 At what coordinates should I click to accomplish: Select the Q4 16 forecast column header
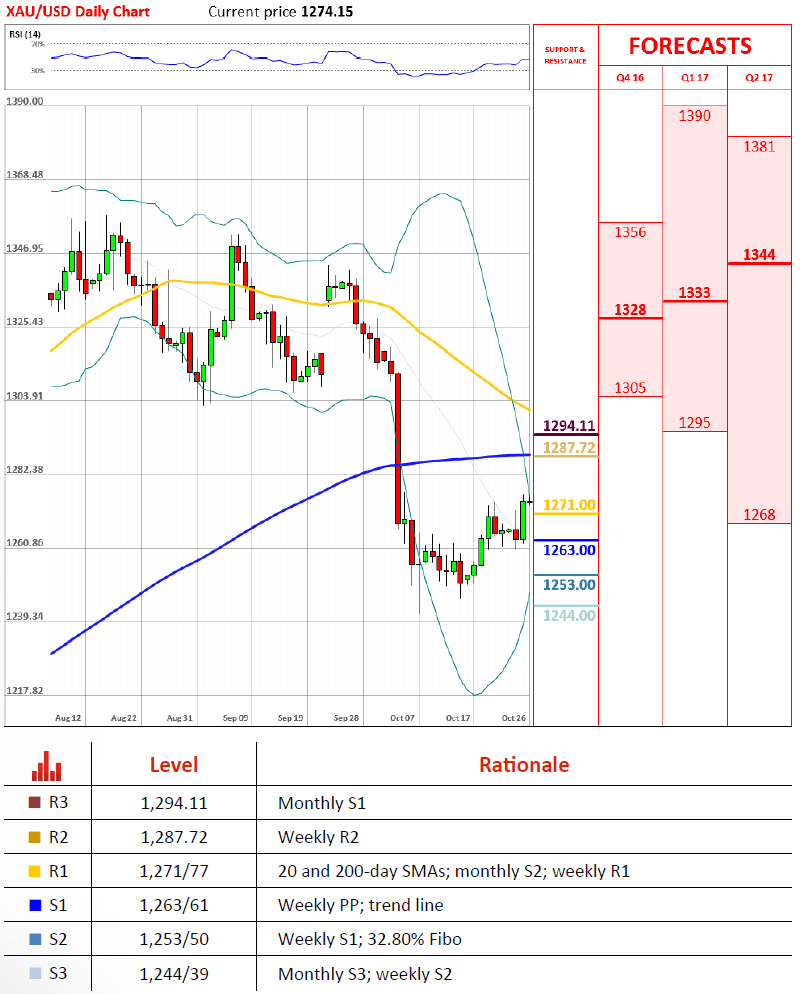[x=630, y=77]
